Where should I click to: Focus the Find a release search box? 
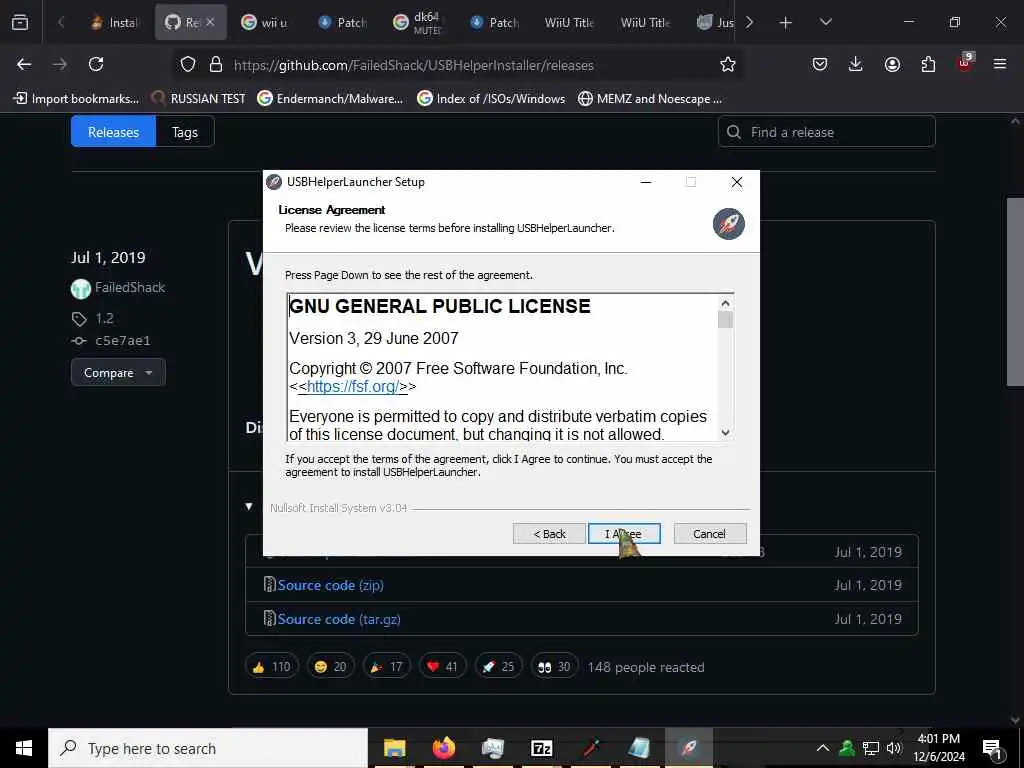[827, 132]
